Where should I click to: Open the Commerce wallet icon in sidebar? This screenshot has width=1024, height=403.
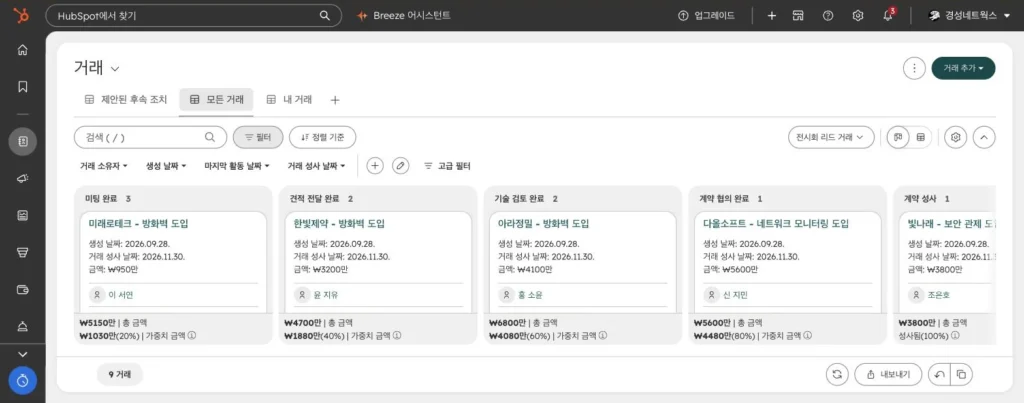[x=22, y=289]
